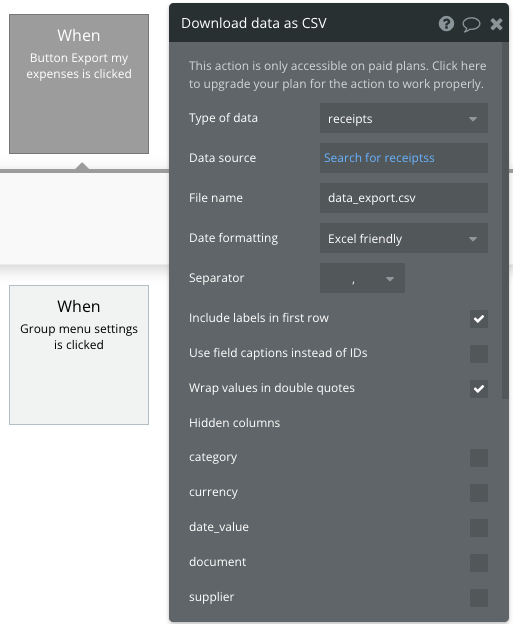
Task: Click the property panel vertical scrollbar
Action: tap(505, 220)
